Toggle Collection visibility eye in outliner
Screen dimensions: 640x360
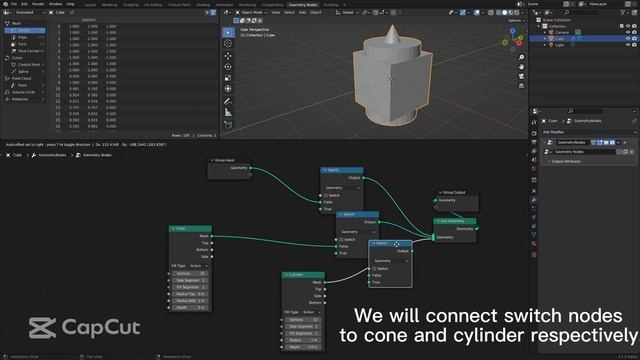coord(628,26)
